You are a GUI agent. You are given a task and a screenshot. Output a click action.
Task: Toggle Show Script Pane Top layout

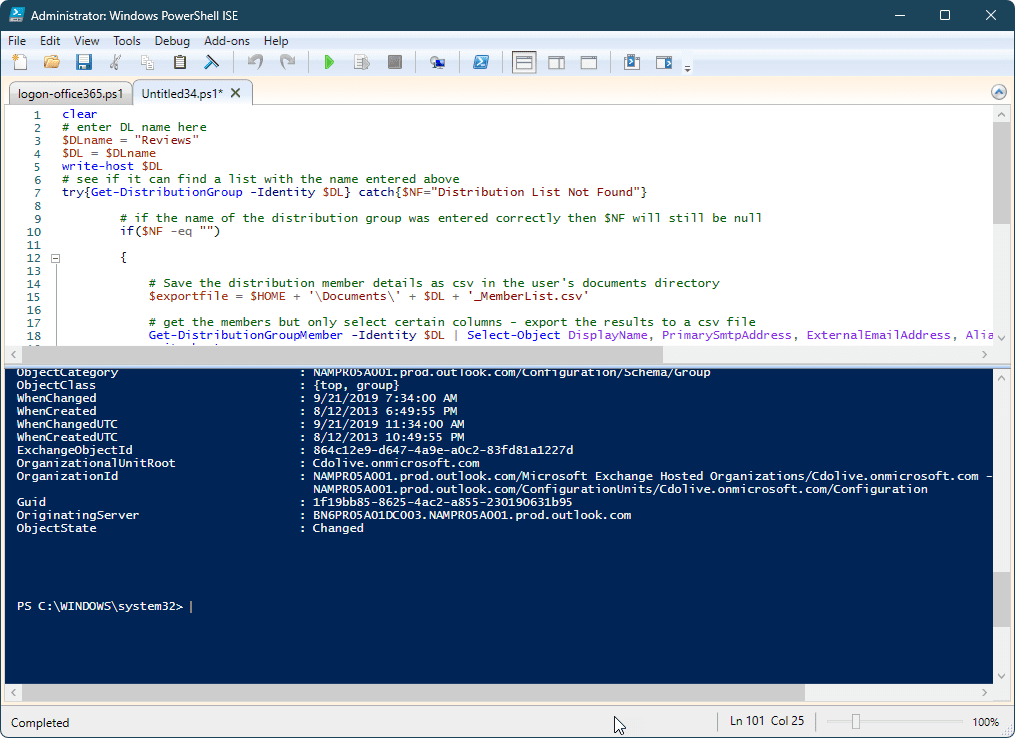click(523, 62)
